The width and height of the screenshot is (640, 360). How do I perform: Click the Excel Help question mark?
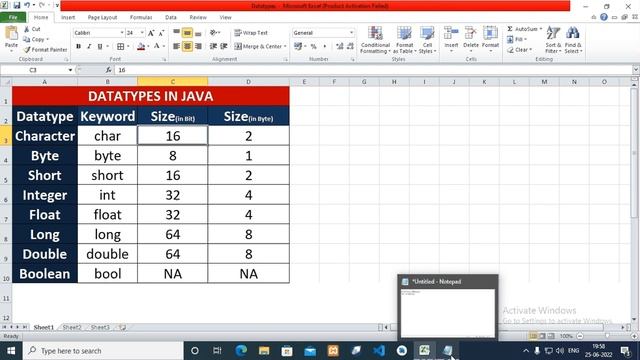click(604, 17)
